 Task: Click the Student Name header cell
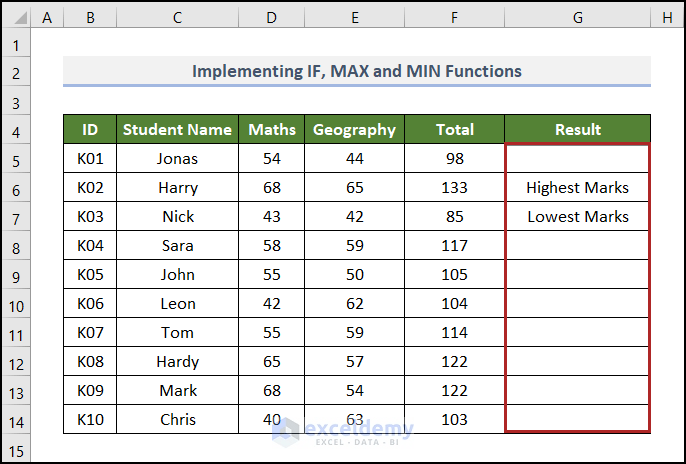[x=177, y=129]
